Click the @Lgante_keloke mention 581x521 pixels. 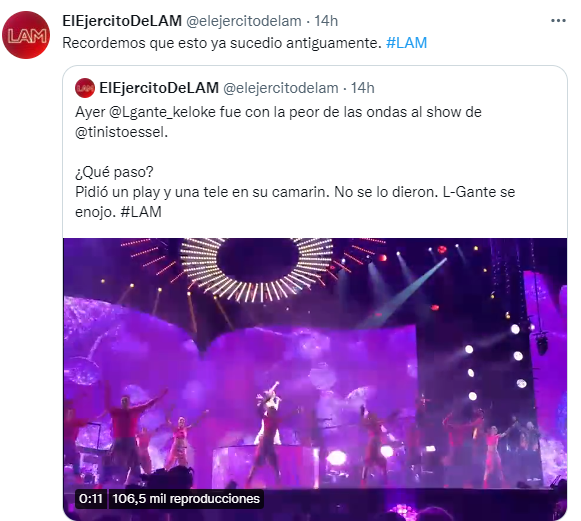tap(162, 112)
